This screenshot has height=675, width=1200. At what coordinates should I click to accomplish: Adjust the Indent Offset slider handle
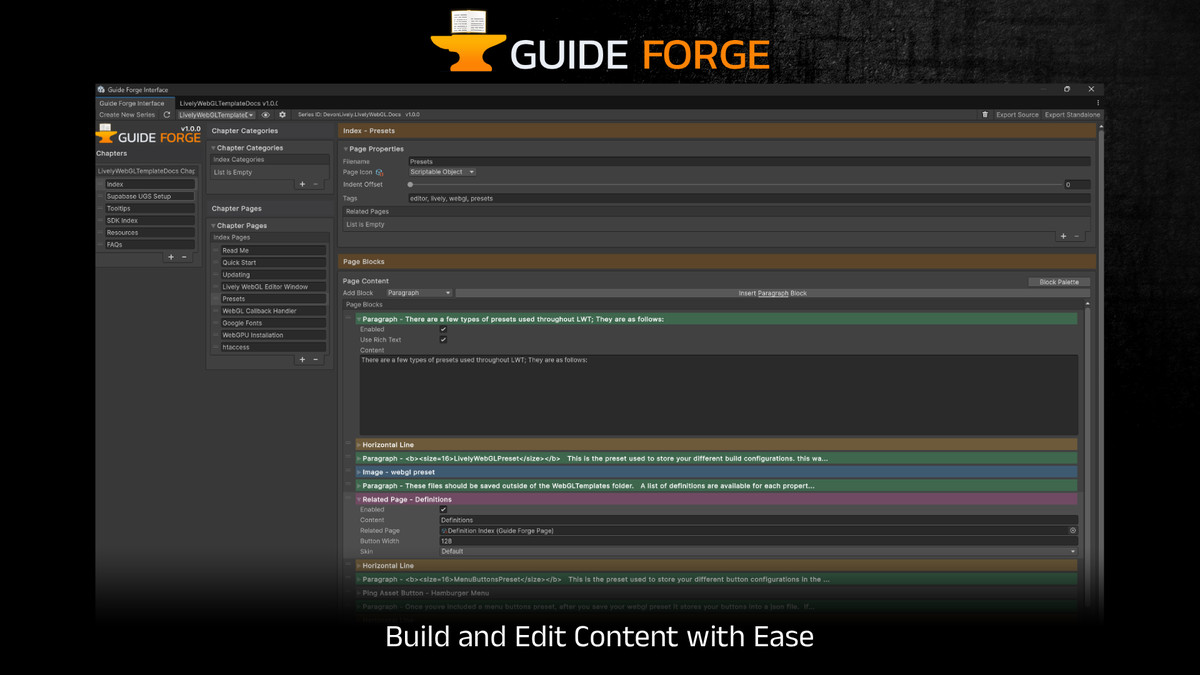410,185
